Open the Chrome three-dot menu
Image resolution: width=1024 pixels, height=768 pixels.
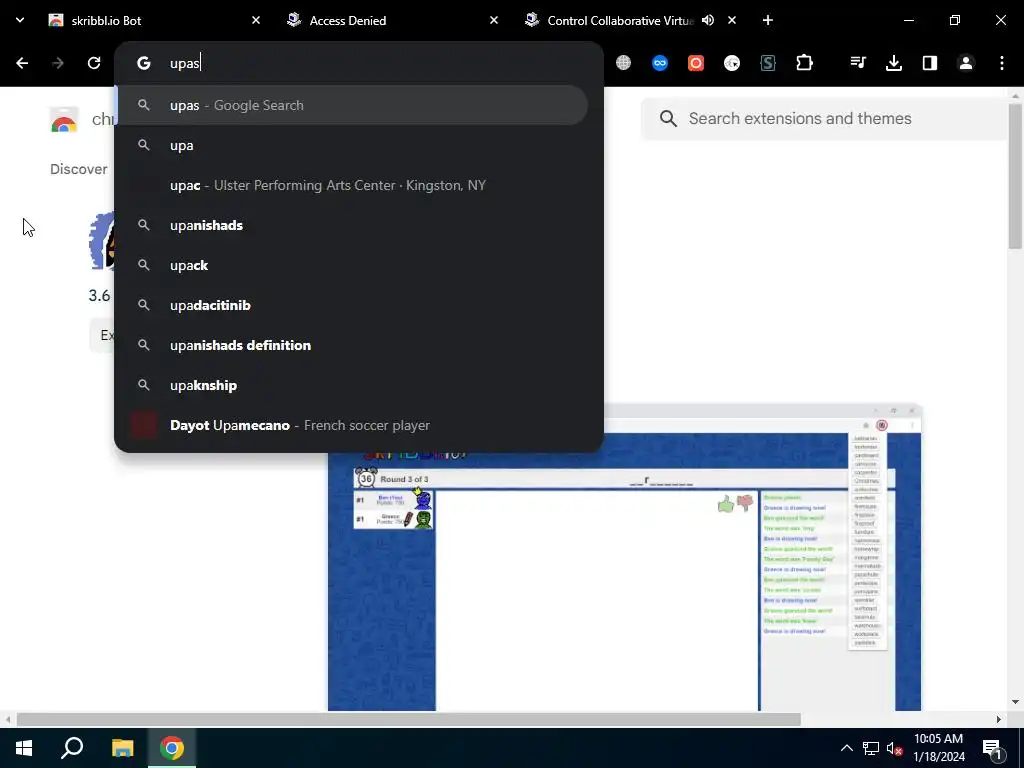click(x=1002, y=63)
